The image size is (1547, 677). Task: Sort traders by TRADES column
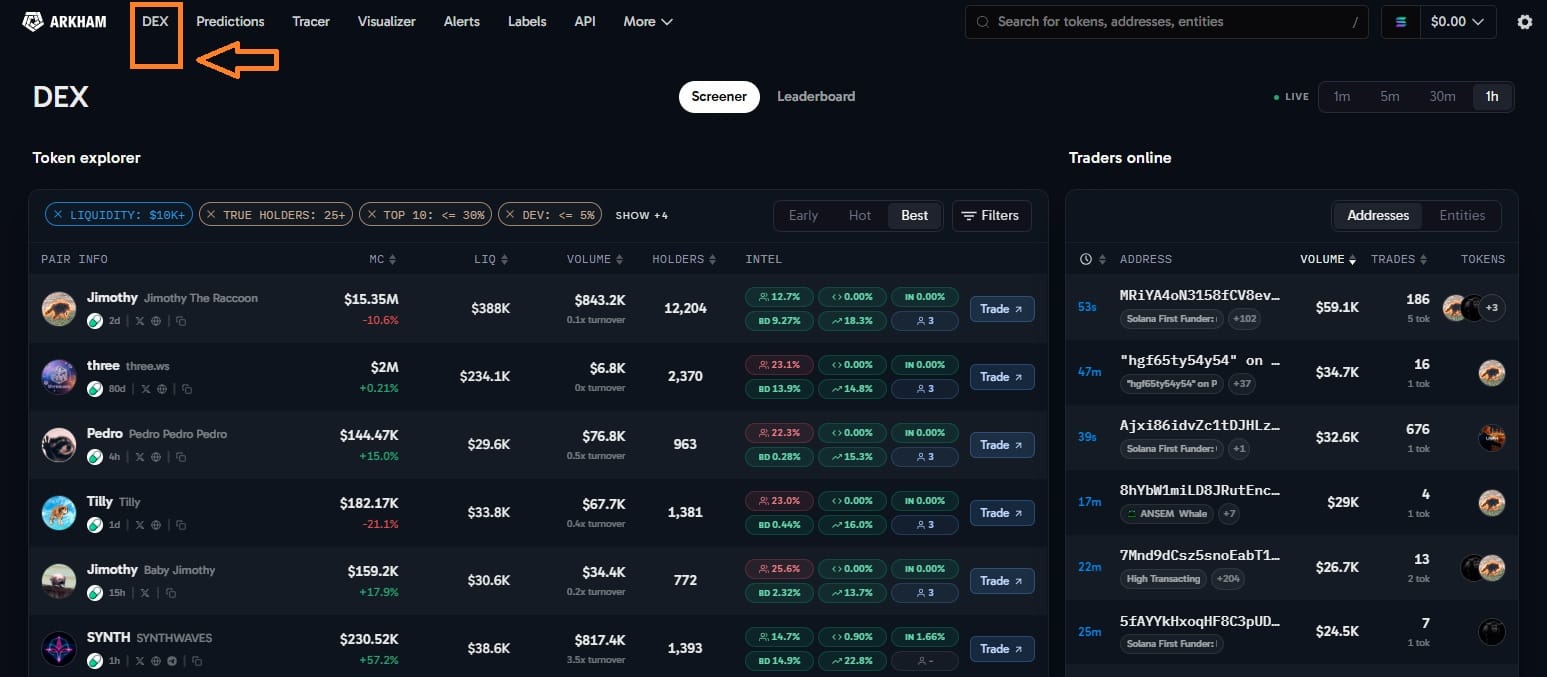click(1400, 259)
